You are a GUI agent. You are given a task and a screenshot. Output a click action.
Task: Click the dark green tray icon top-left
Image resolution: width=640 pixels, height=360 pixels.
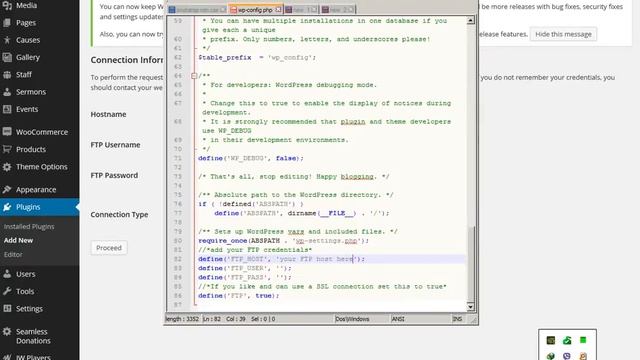(x=551, y=340)
